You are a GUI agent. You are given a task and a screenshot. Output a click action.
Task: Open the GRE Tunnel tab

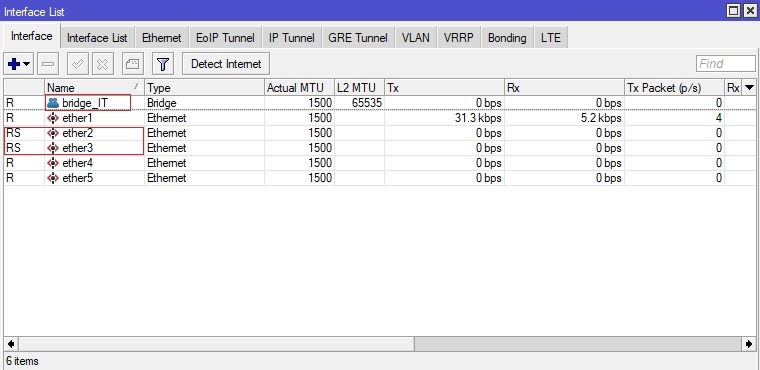coord(358,38)
